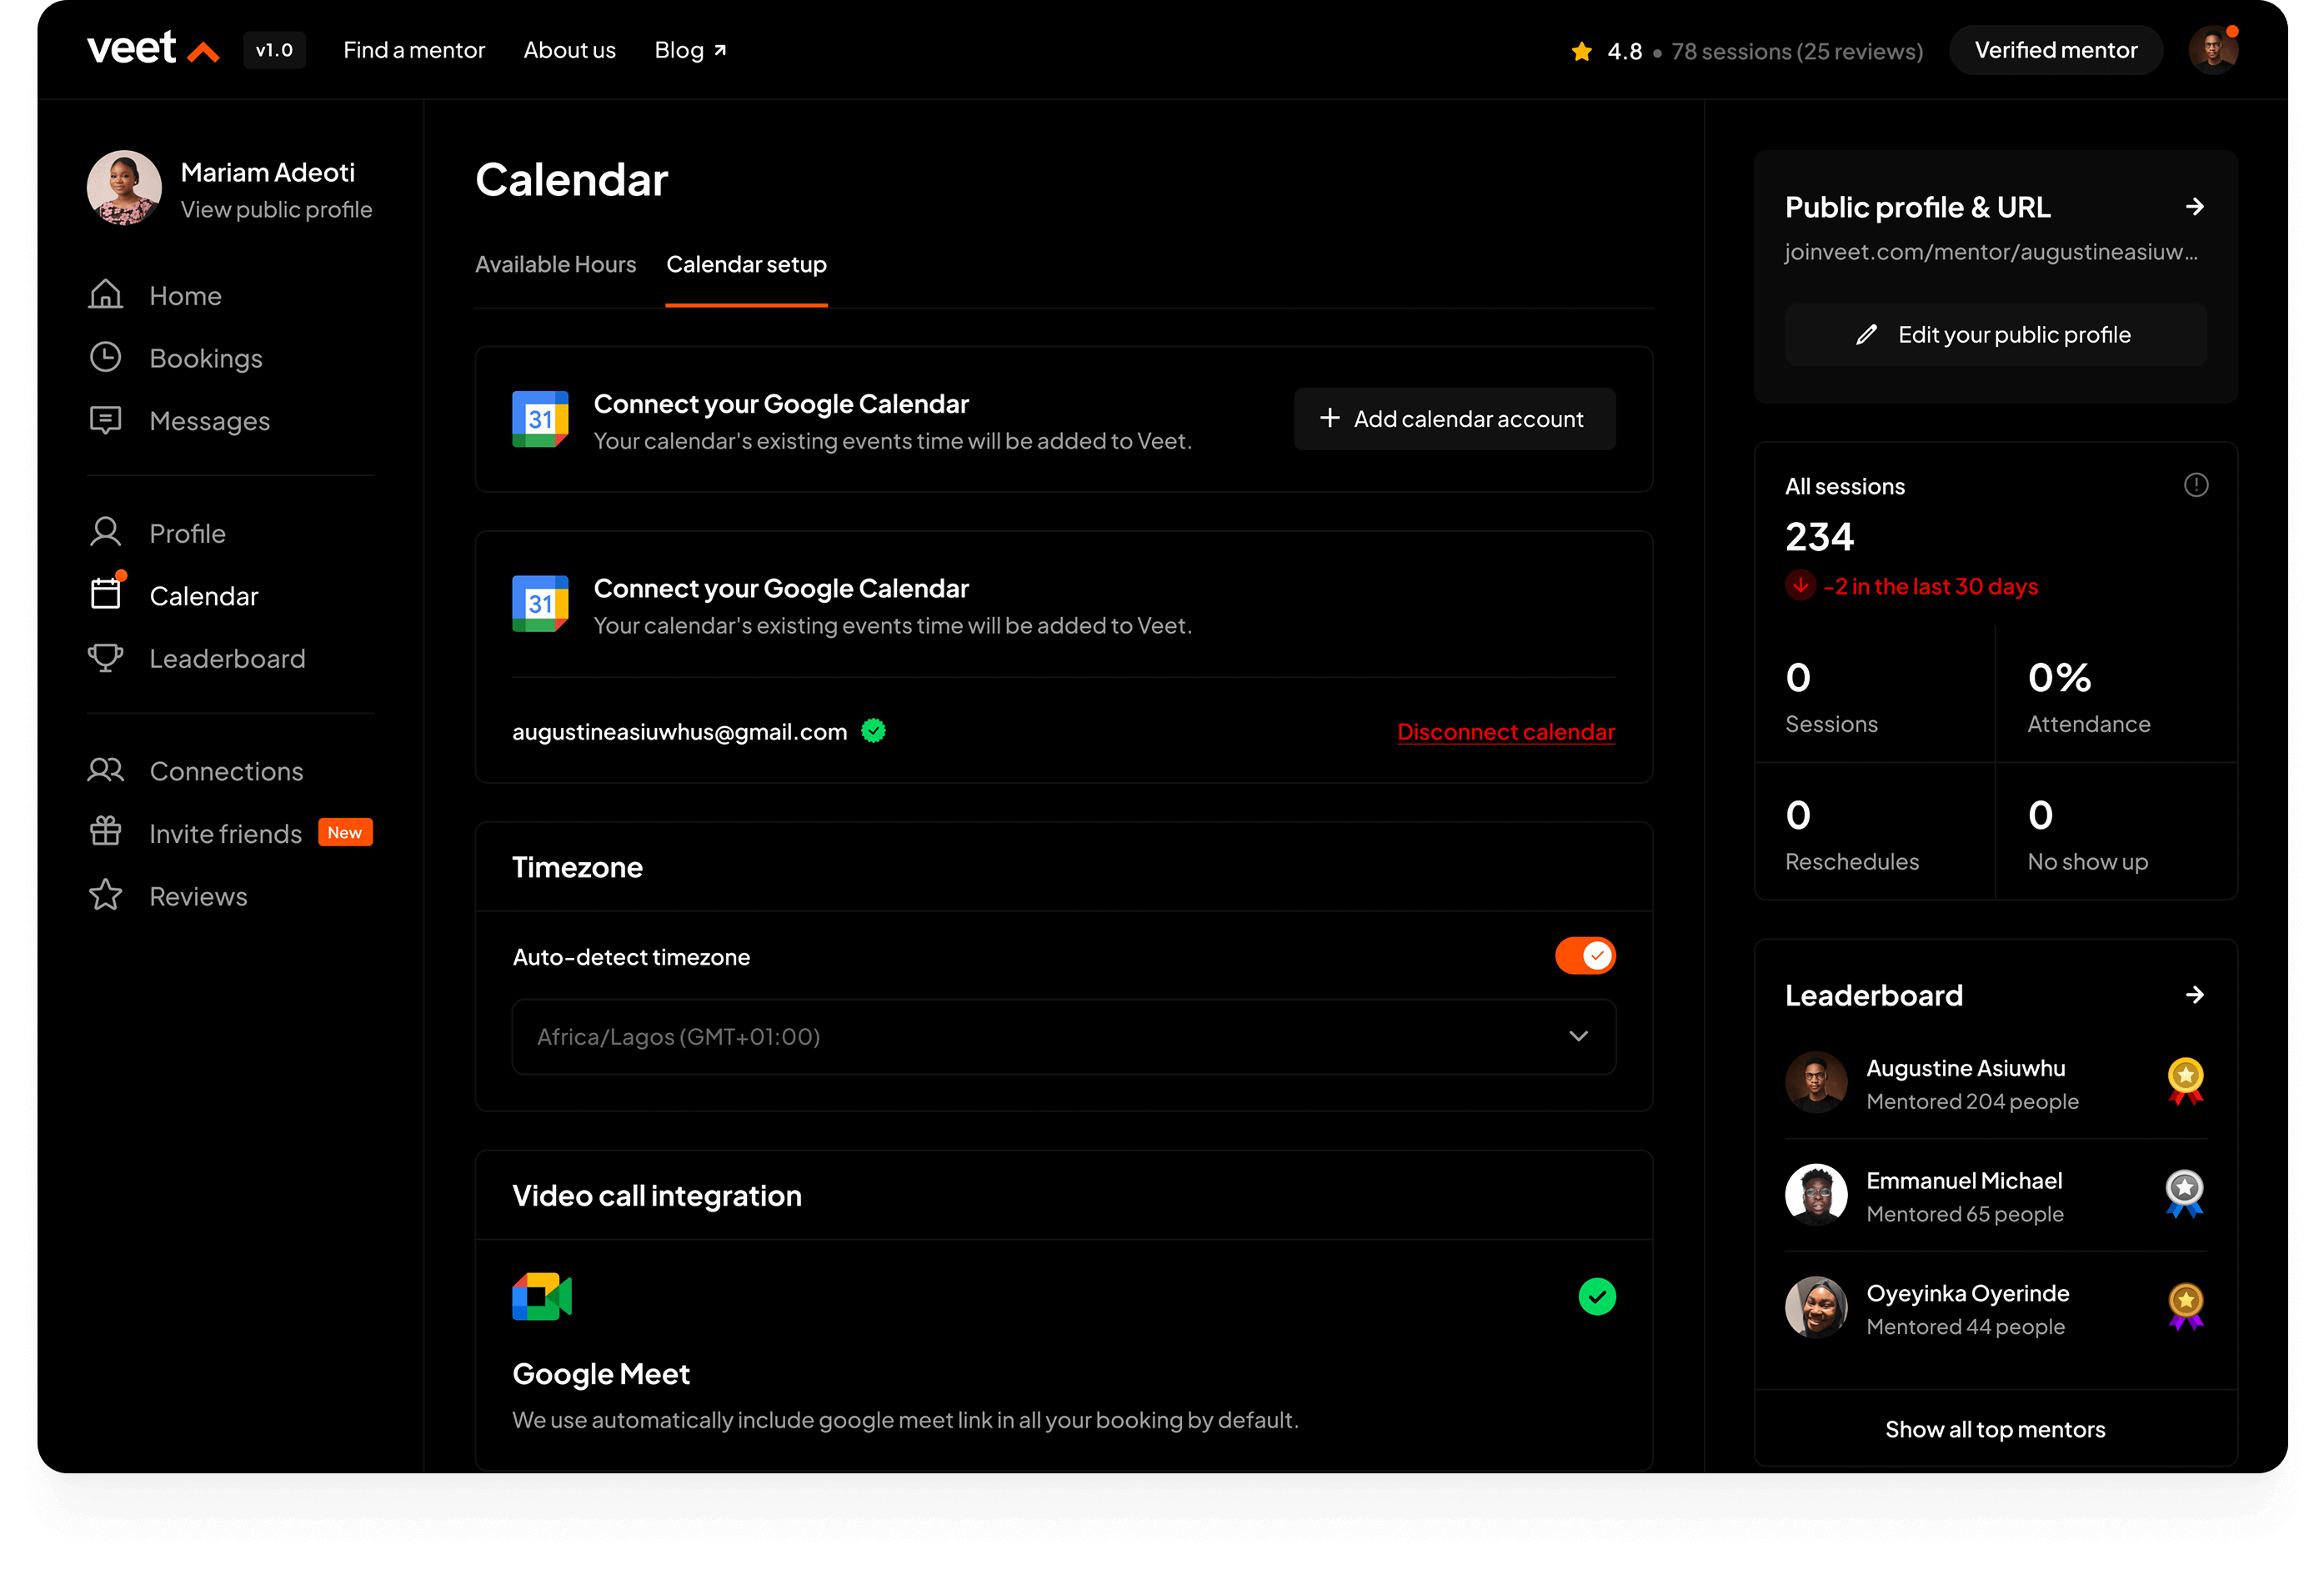Click Add calendar account button

(1454, 419)
